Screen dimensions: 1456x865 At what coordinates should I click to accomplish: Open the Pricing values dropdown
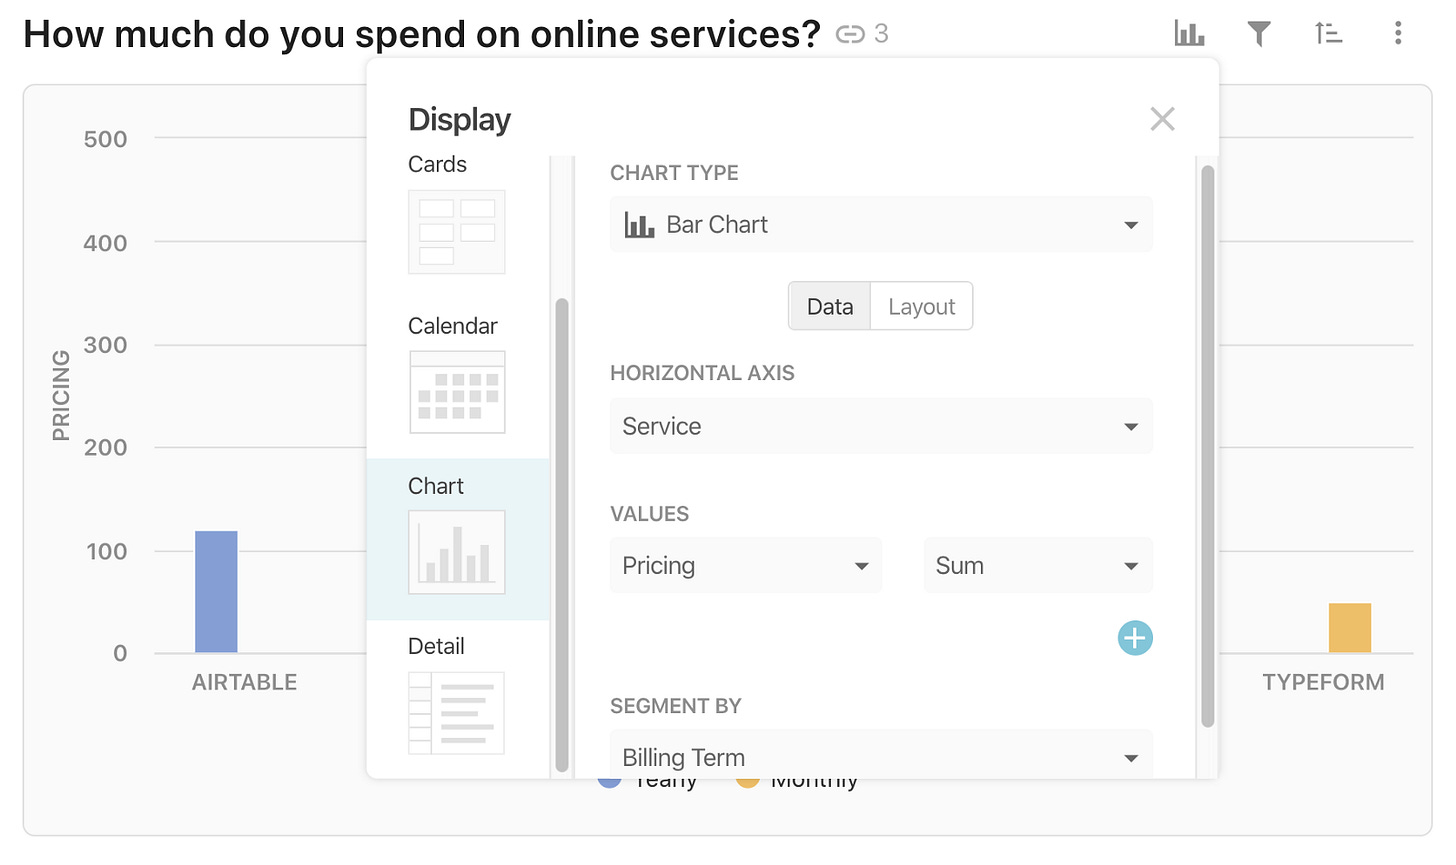coord(746,565)
